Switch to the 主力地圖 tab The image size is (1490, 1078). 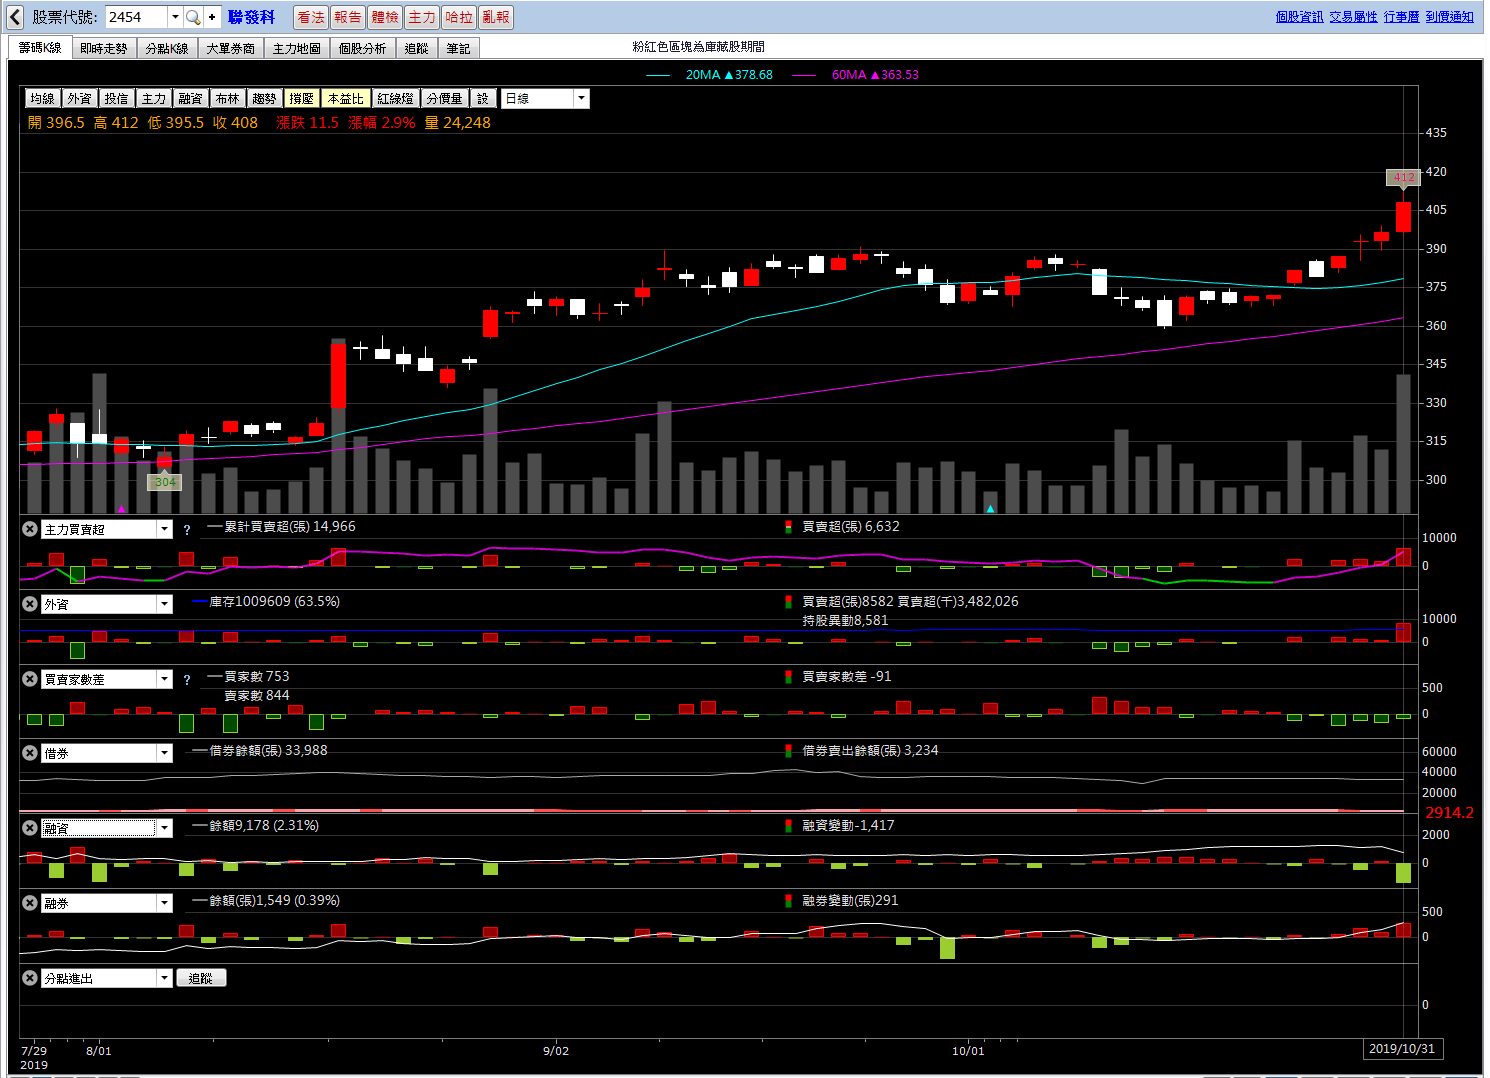click(297, 48)
